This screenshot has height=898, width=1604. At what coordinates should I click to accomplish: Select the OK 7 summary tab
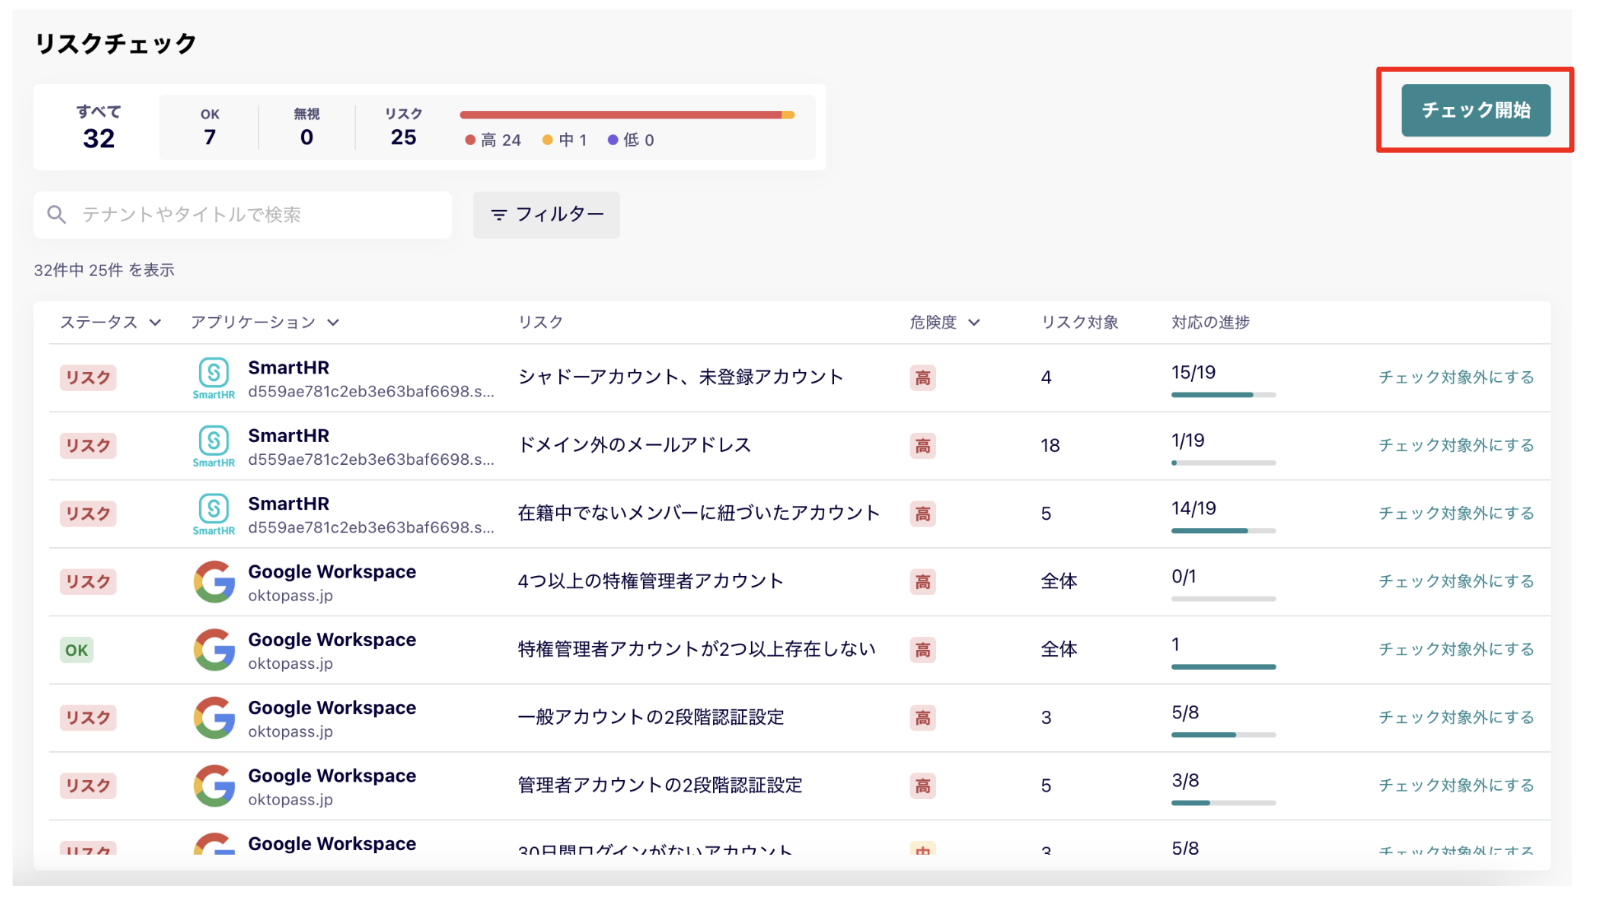point(209,127)
